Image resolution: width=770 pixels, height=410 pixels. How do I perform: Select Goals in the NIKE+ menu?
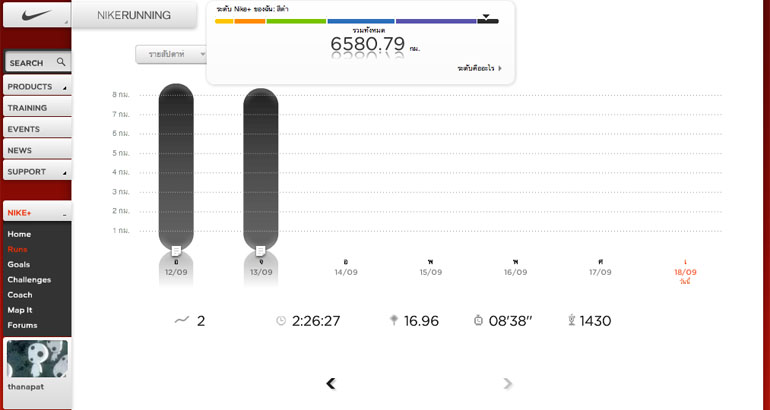pos(19,265)
